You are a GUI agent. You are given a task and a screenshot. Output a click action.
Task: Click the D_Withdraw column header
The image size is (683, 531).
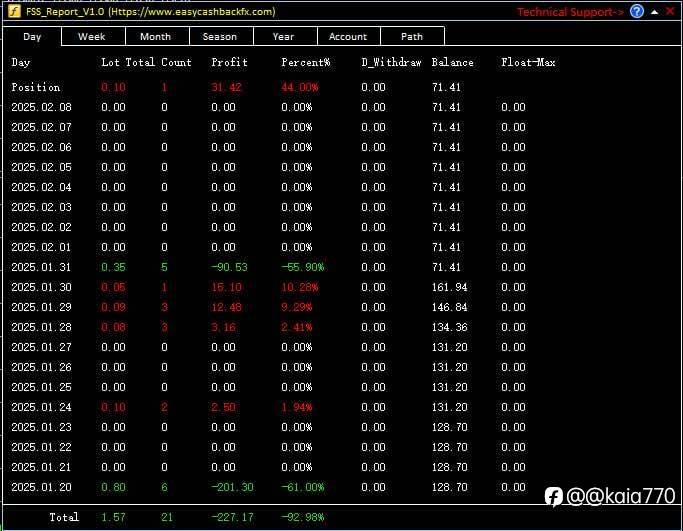tap(391, 62)
